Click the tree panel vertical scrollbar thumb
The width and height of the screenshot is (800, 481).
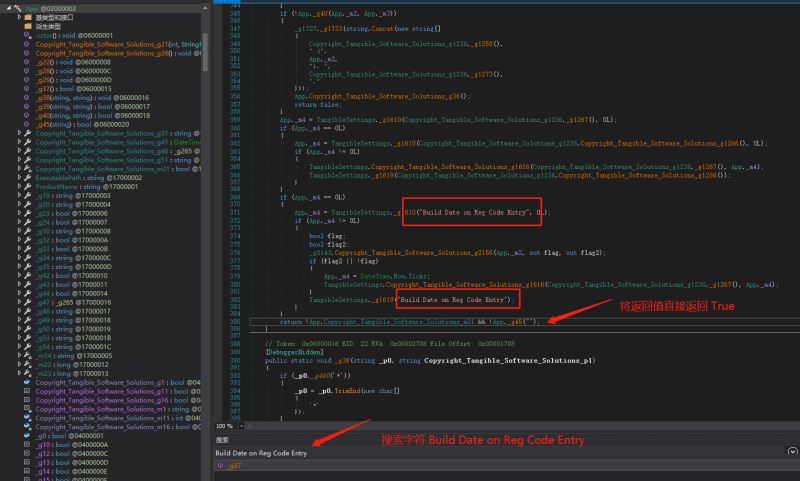(205, 52)
